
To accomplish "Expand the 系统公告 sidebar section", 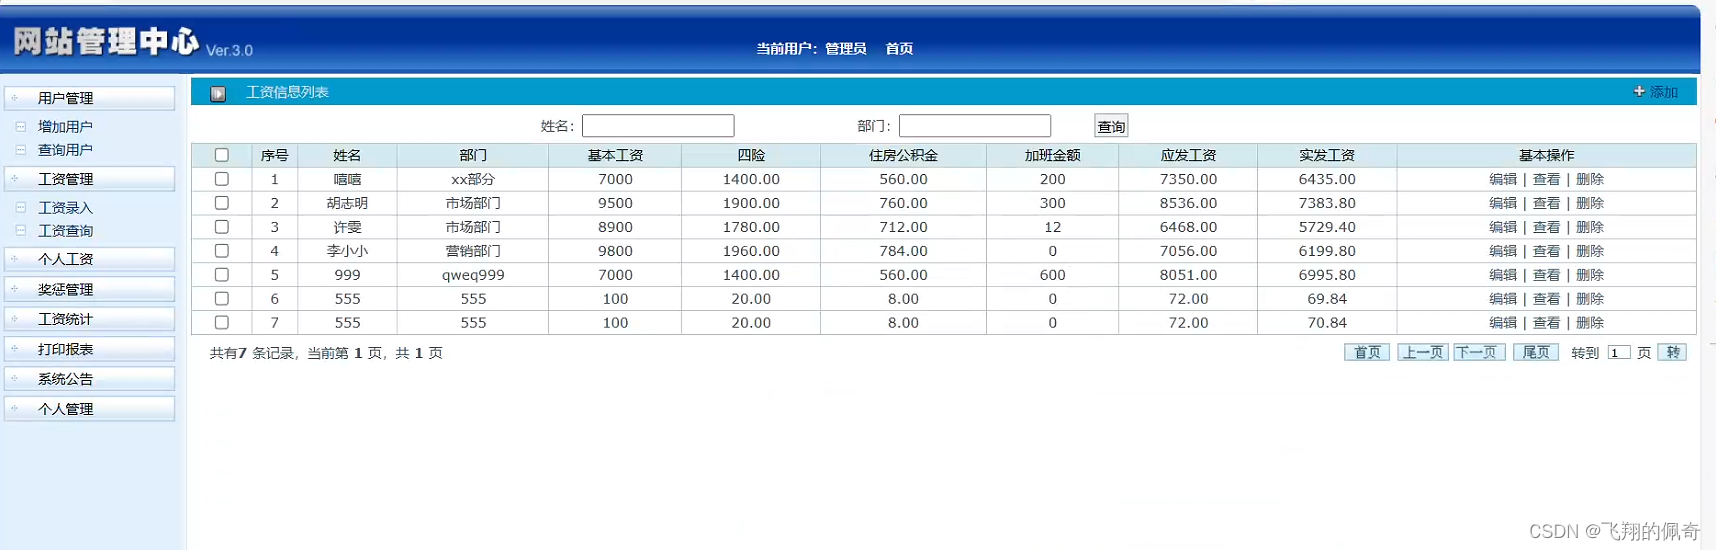I will pyautogui.click(x=90, y=379).
